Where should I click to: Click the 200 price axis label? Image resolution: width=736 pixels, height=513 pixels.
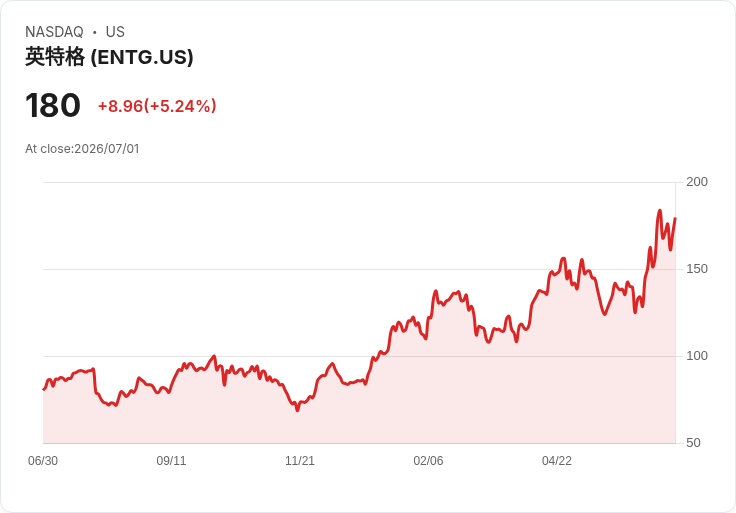pyautogui.click(x=697, y=182)
